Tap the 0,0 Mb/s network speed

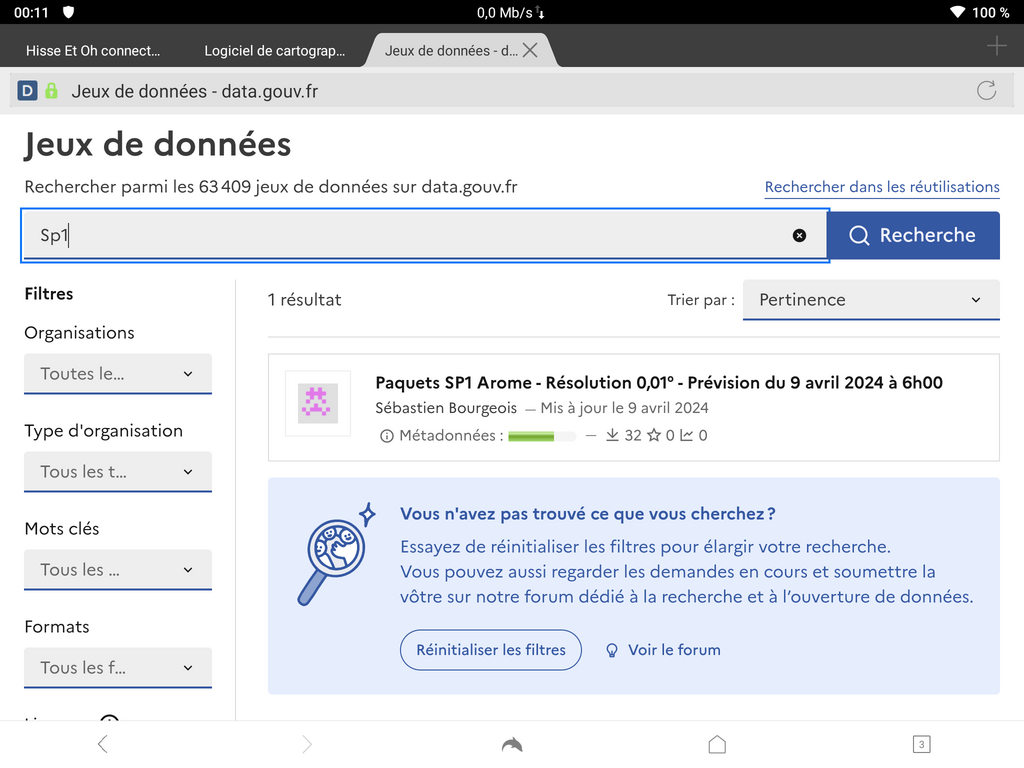(505, 12)
